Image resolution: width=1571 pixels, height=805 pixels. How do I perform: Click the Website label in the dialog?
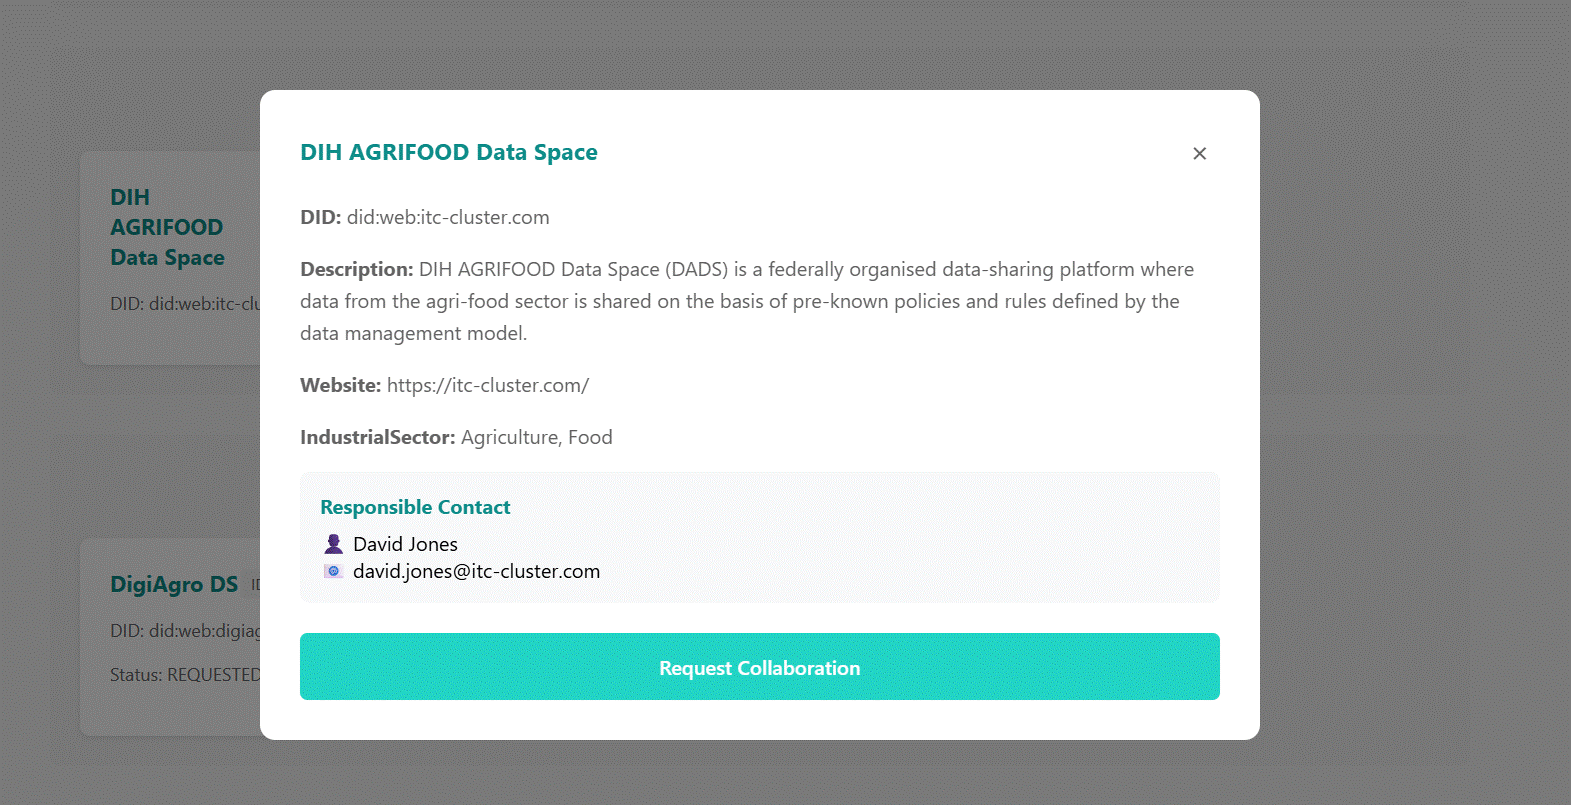(x=340, y=385)
